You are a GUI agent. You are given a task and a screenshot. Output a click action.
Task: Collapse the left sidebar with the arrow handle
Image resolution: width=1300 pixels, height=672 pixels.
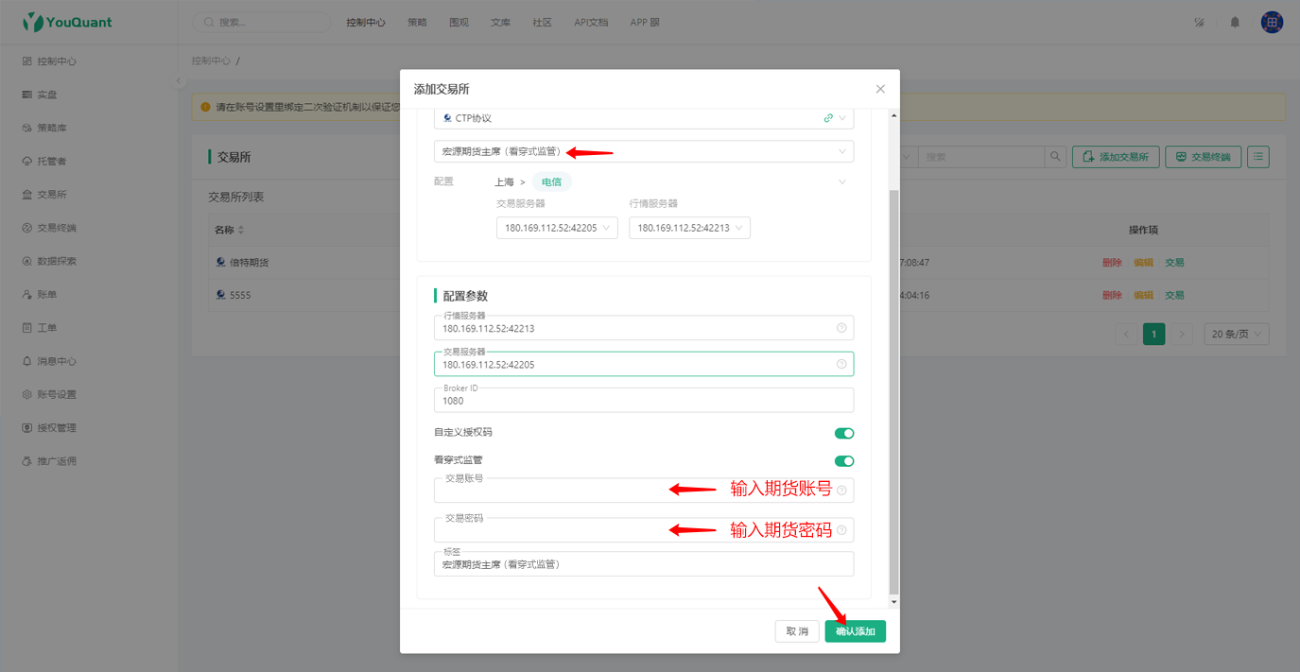click(x=179, y=81)
